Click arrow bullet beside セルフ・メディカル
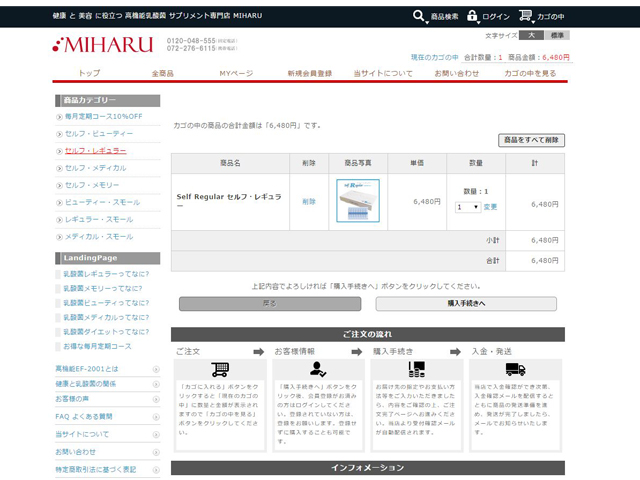This screenshot has width=640, height=480. point(59,169)
